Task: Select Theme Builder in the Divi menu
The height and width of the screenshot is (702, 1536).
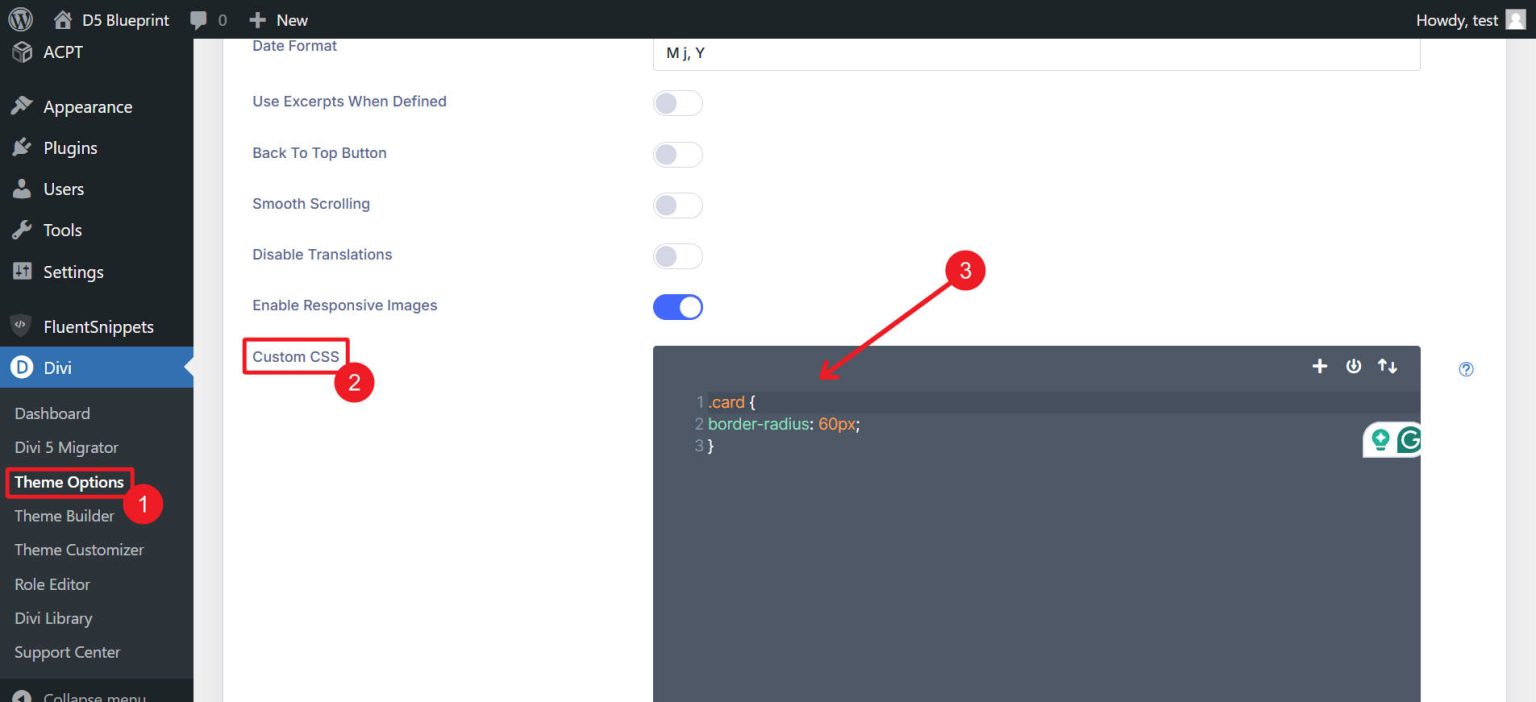Action: point(64,516)
